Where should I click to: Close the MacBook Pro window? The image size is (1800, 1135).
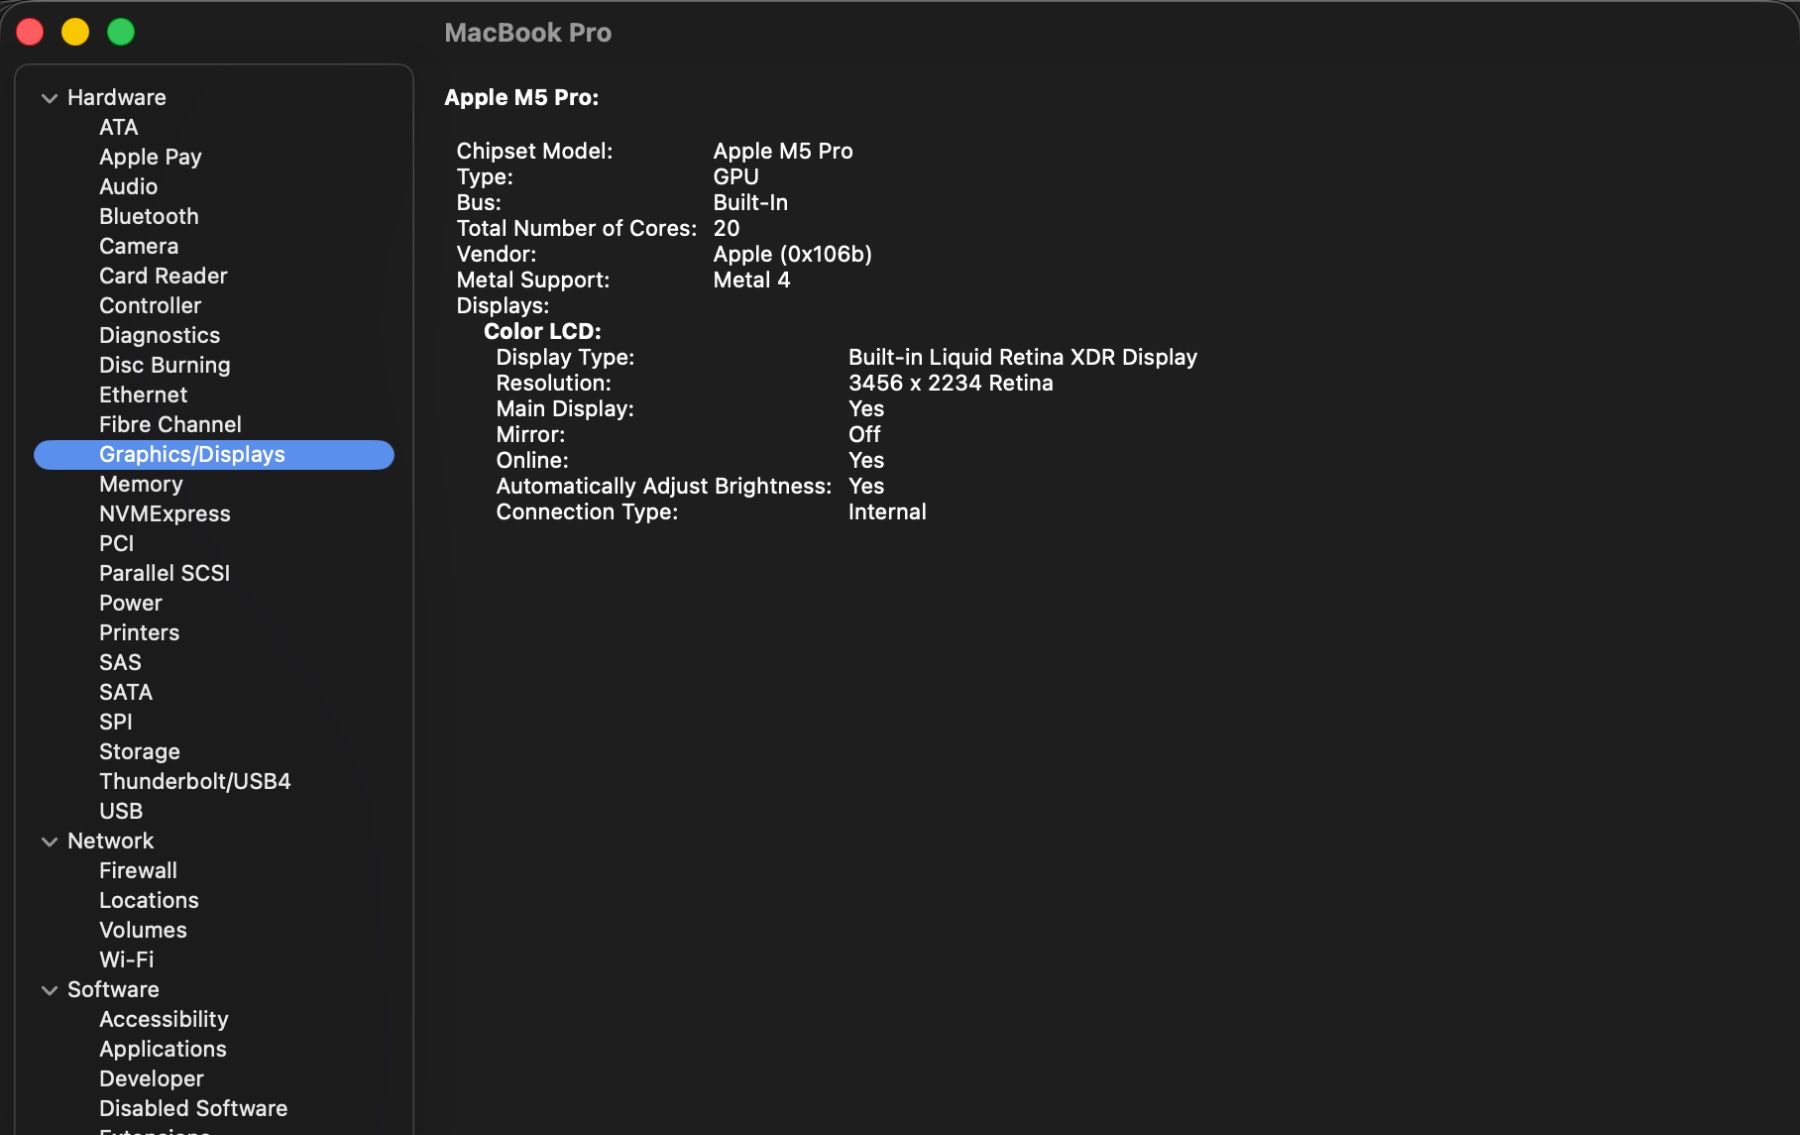pyautogui.click(x=30, y=32)
